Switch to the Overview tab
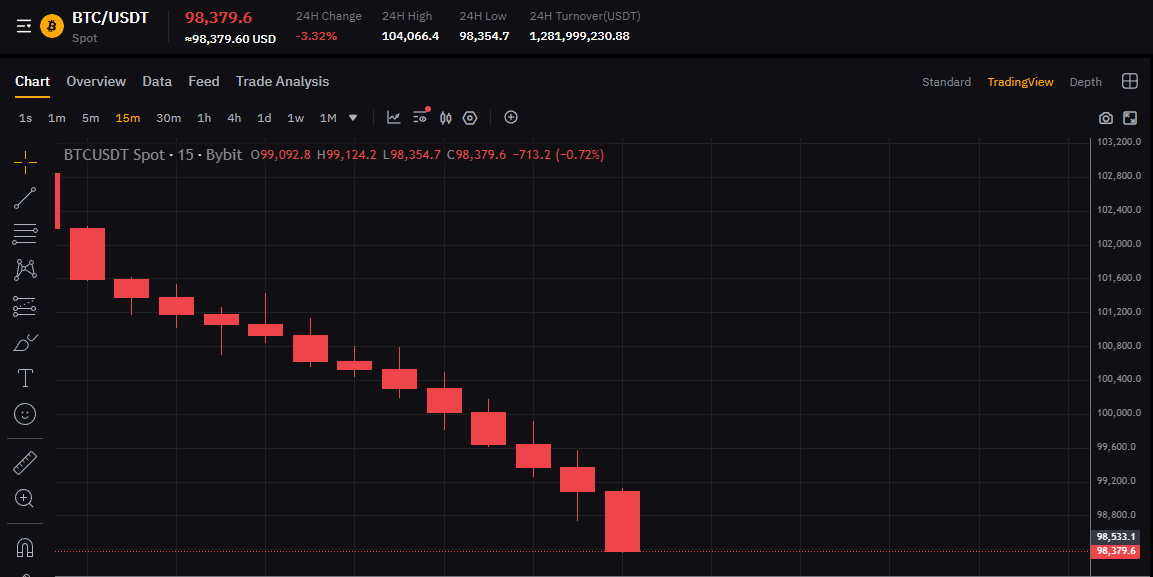Image resolution: width=1153 pixels, height=577 pixels. click(96, 82)
